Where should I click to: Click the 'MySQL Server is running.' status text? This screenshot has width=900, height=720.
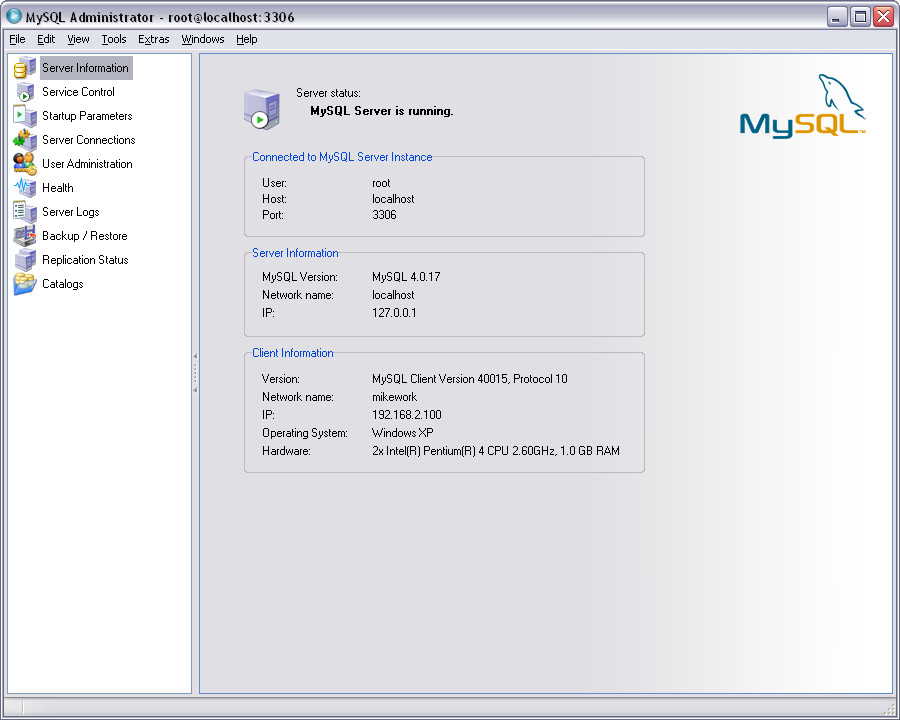click(x=382, y=111)
